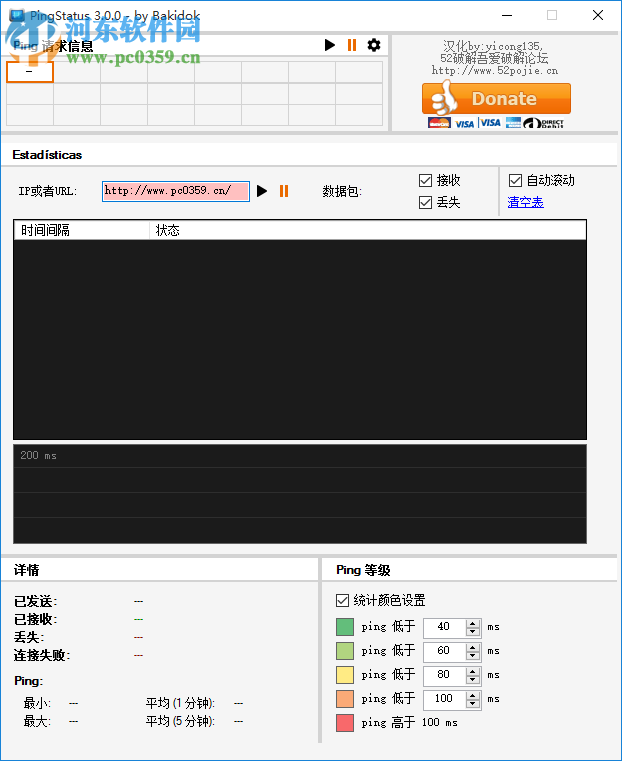The height and width of the screenshot is (761, 622).
Task: Click the 200 ms ping graph area
Action: coord(300,494)
